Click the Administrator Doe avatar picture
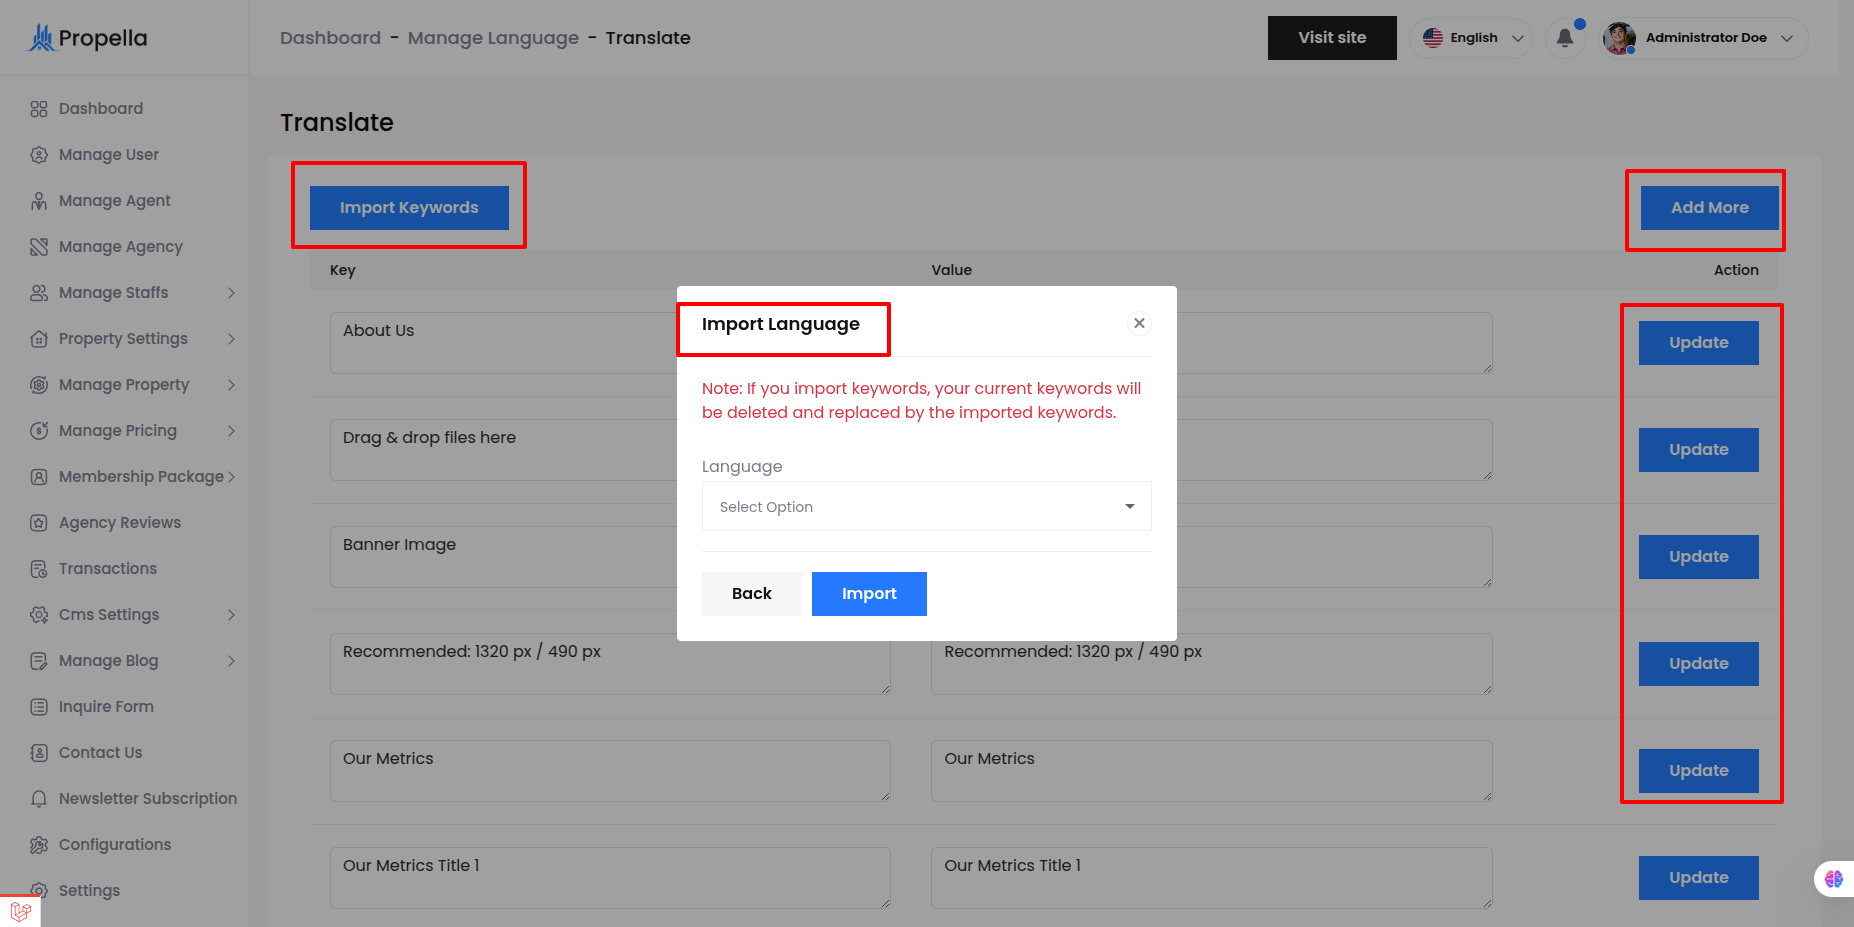Viewport: 1854px width, 927px height. pyautogui.click(x=1619, y=38)
